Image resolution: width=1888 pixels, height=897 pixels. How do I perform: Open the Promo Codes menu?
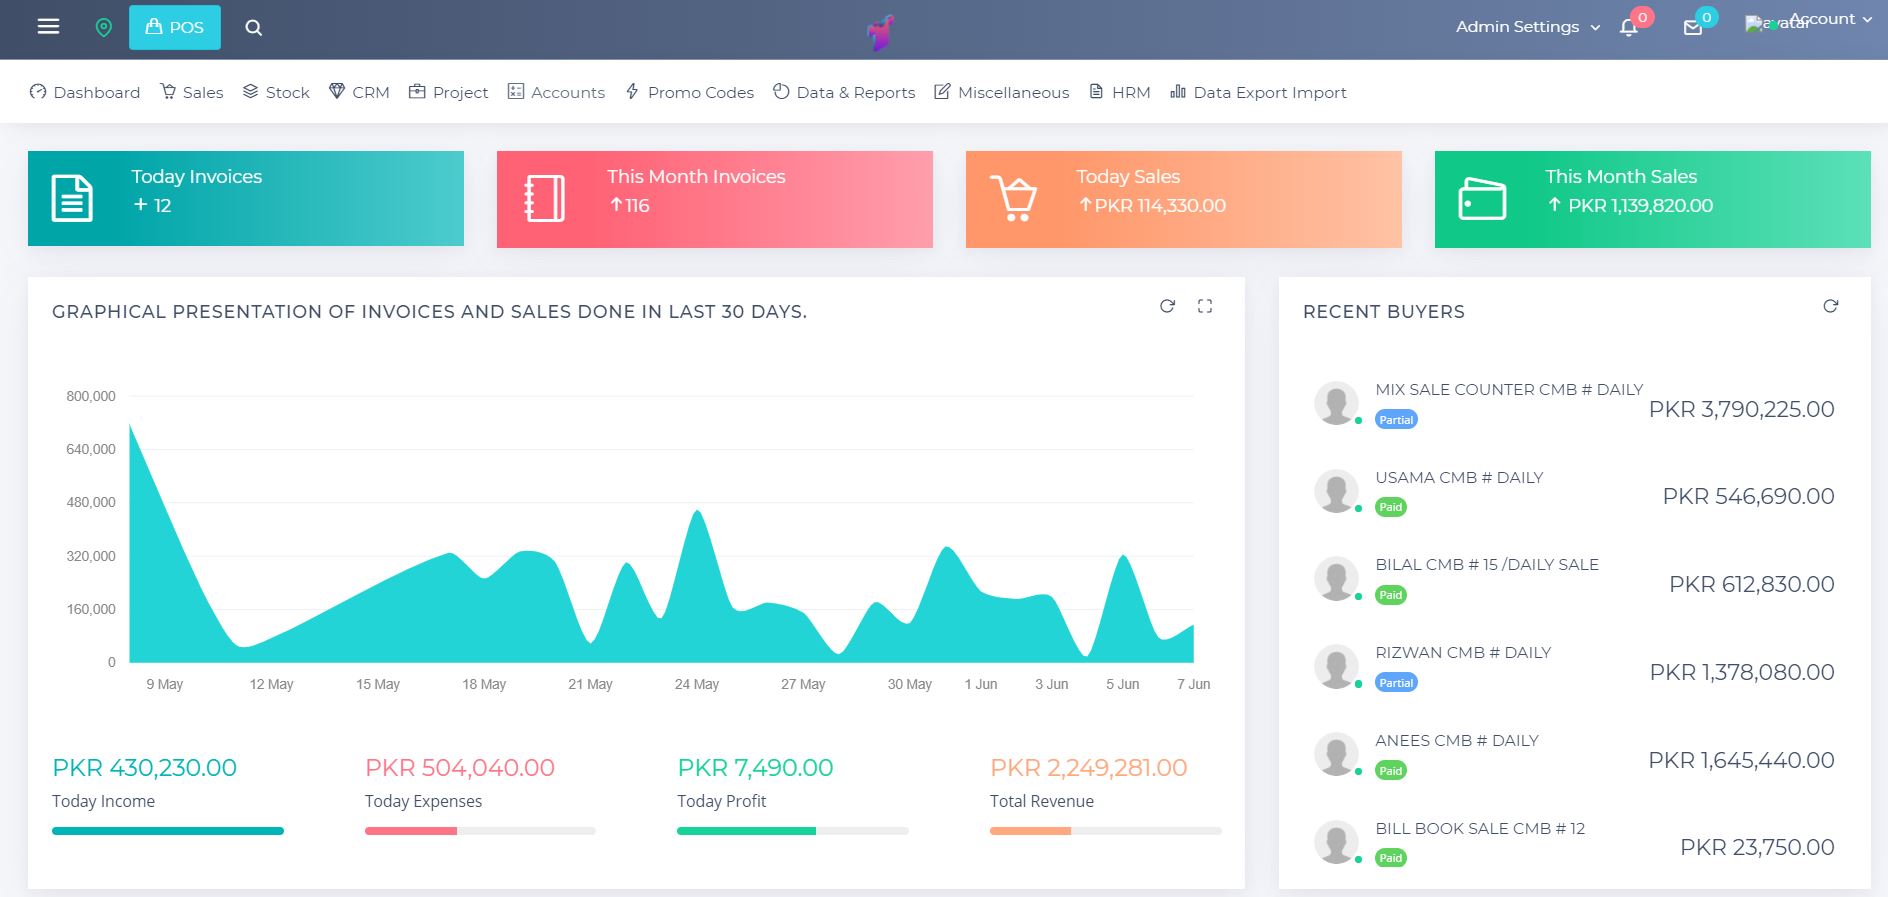690,92
